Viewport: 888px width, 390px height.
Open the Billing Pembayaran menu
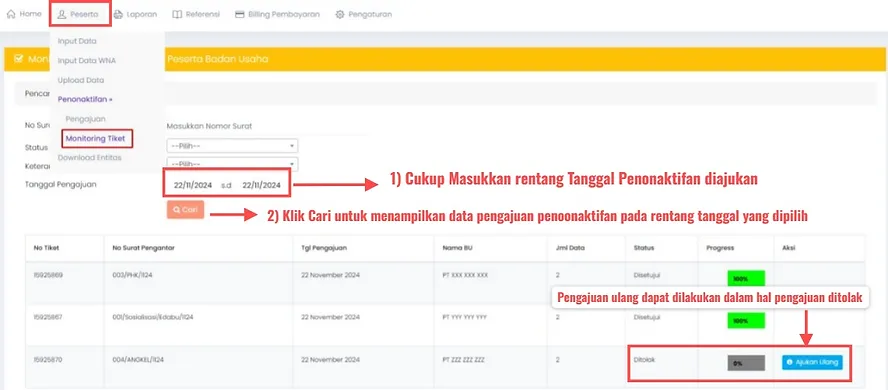277,14
